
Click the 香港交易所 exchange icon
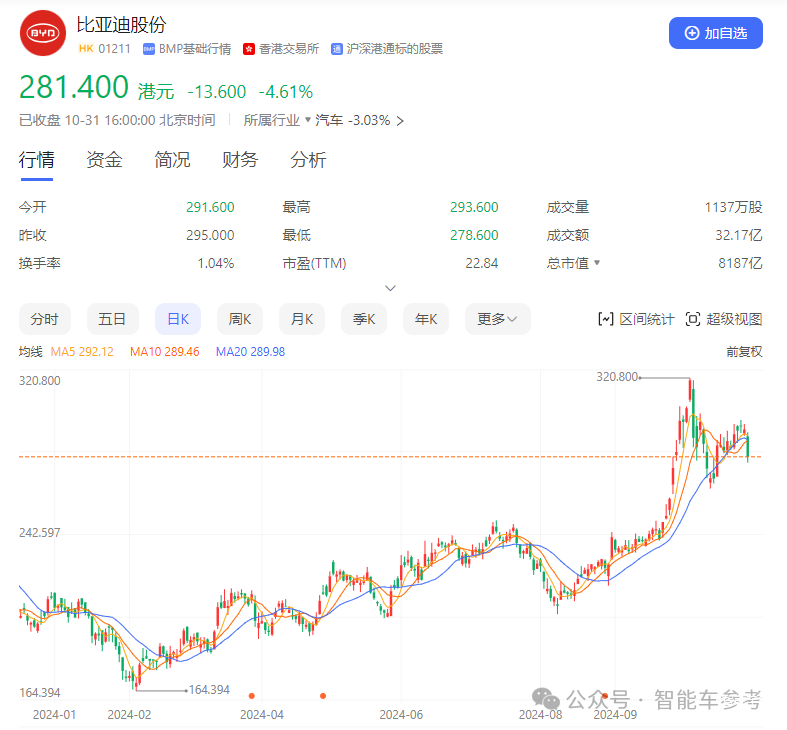coord(249,48)
